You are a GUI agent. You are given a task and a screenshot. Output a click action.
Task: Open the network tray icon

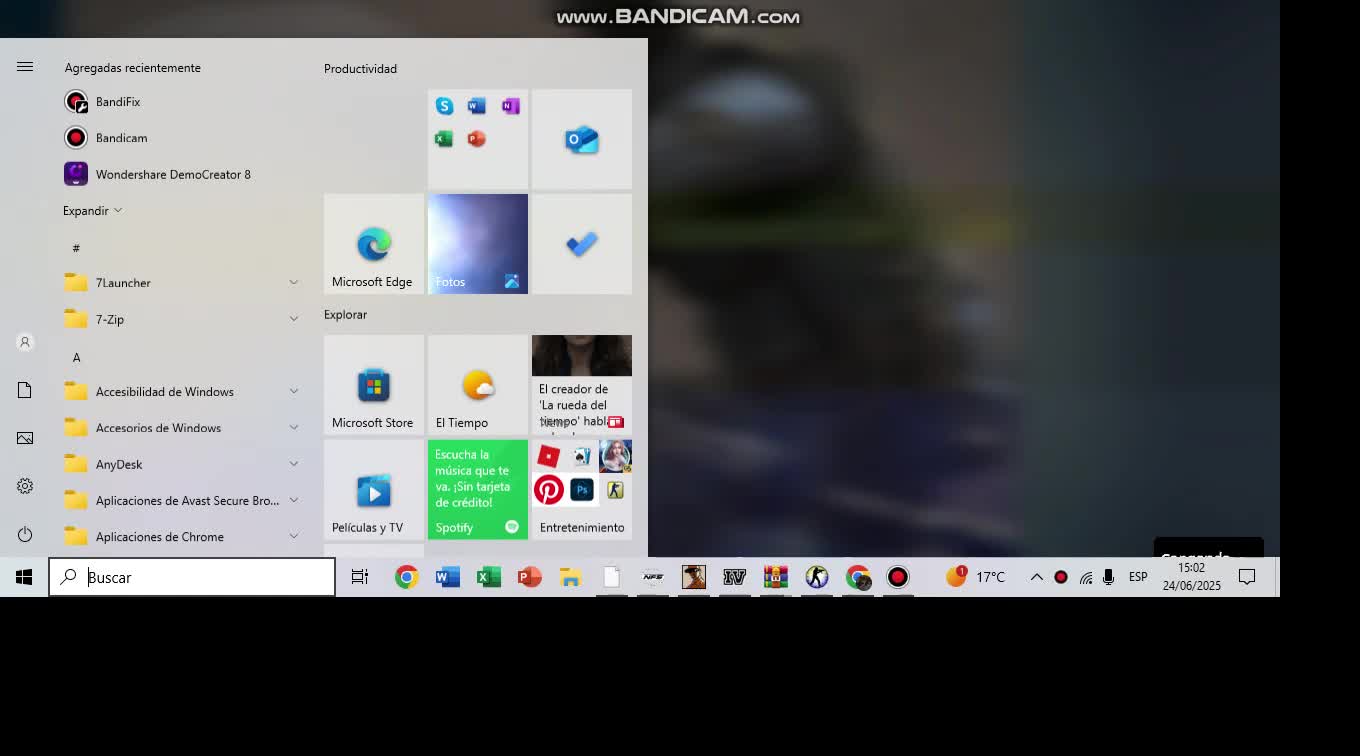1085,577
